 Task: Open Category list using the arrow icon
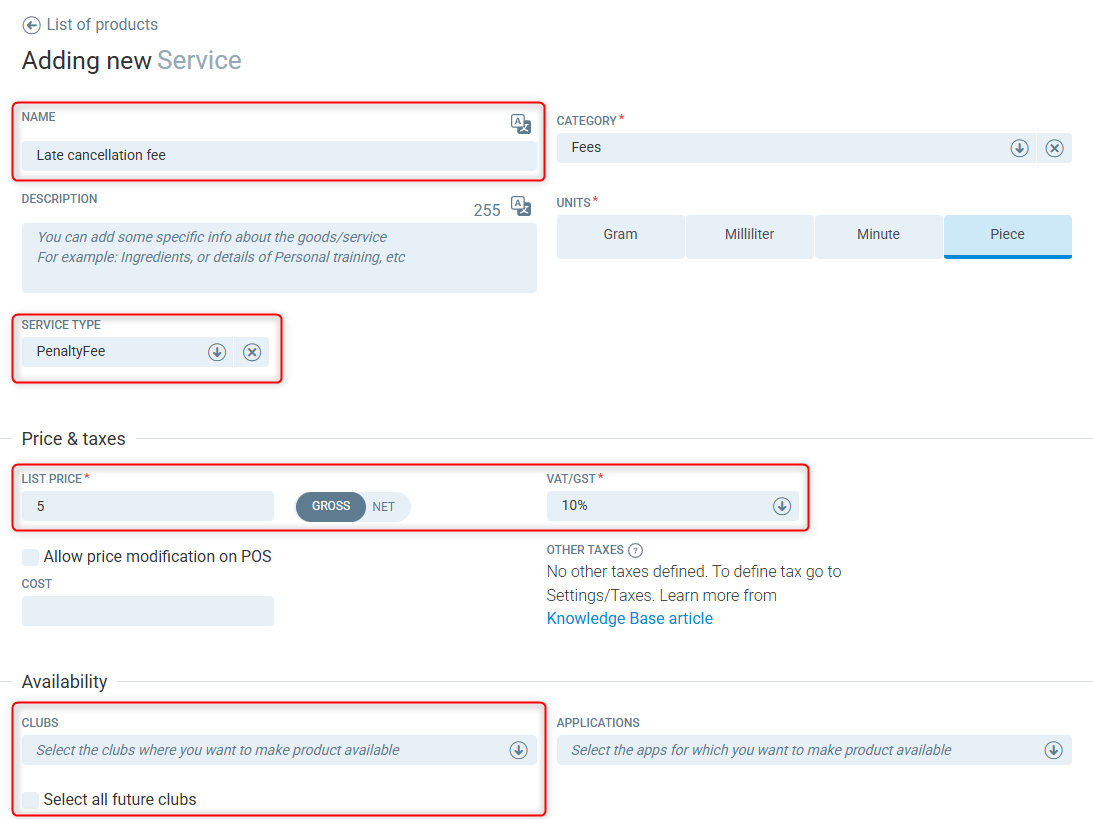[1019, 148]
